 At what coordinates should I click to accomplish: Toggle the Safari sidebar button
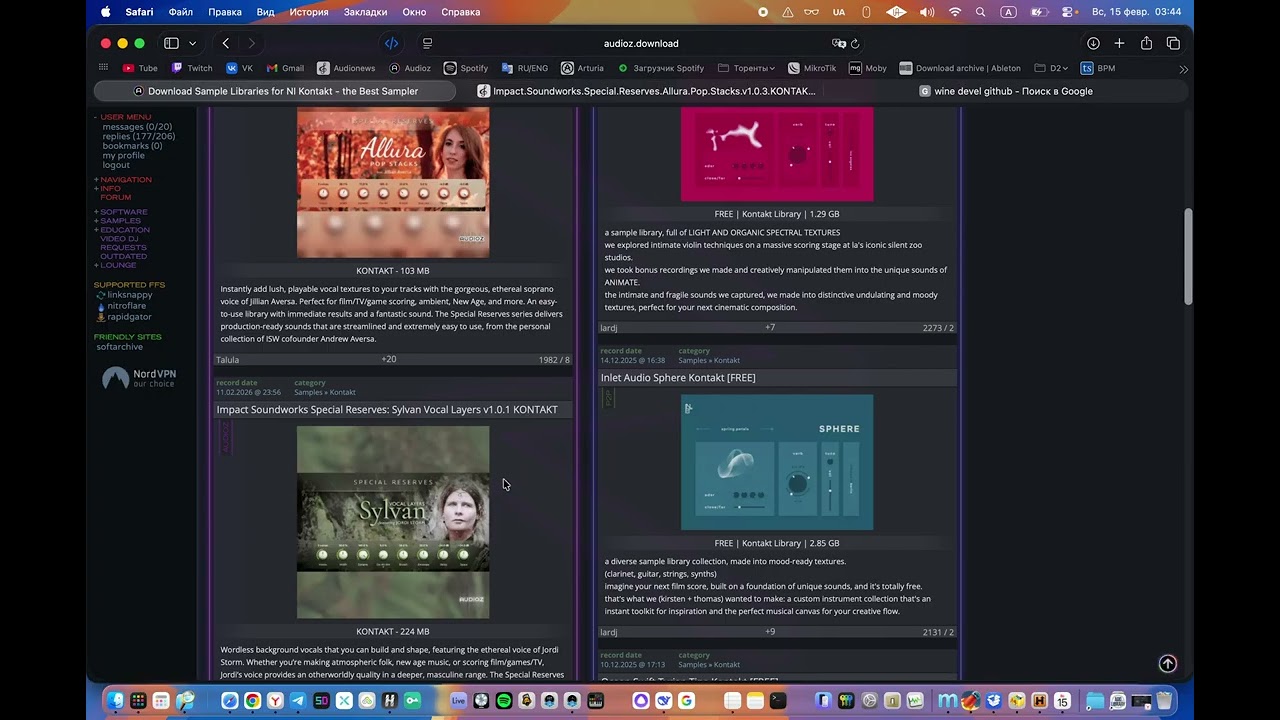click(x=171, y=43)
